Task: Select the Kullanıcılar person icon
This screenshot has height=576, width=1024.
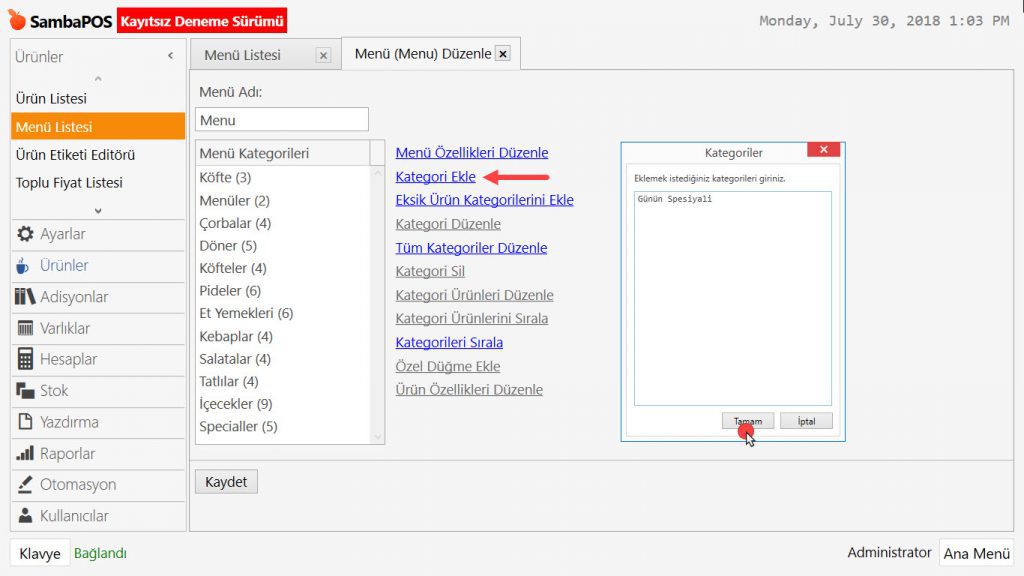Action: pyautogui.click(x=25, y=516)
